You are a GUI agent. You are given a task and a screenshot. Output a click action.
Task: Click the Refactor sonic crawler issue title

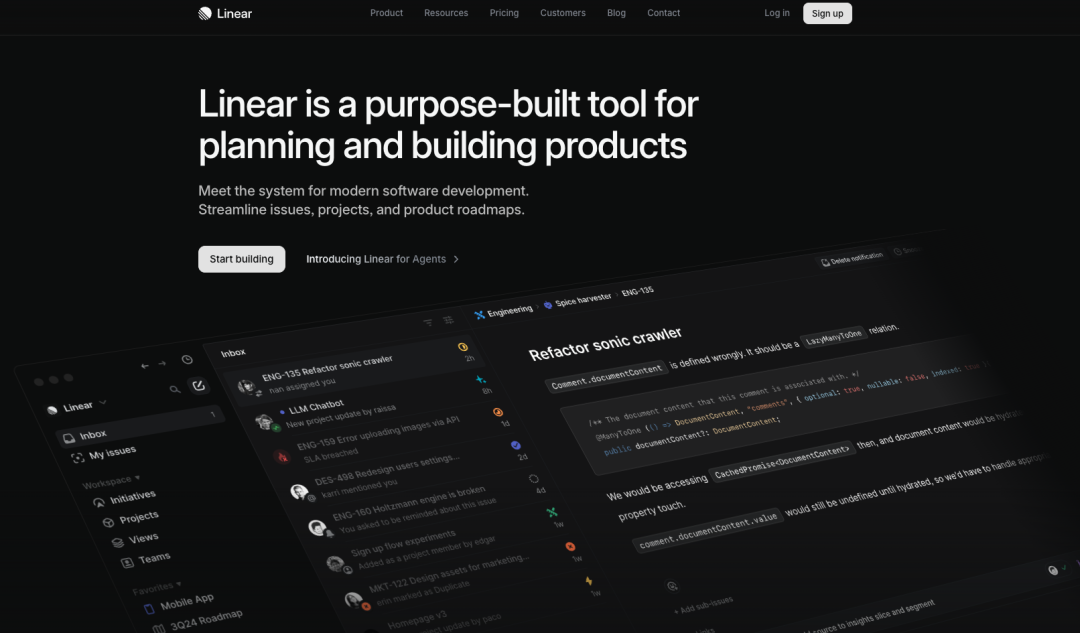(x=605, y=344)
